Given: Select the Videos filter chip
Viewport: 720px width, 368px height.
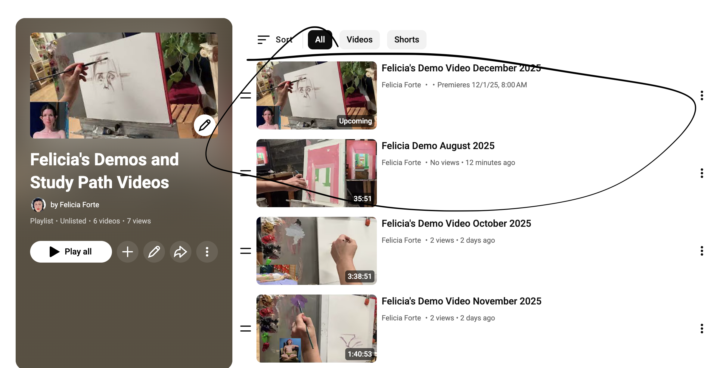Looking at the screenshot, I should (x=360, y=40).
